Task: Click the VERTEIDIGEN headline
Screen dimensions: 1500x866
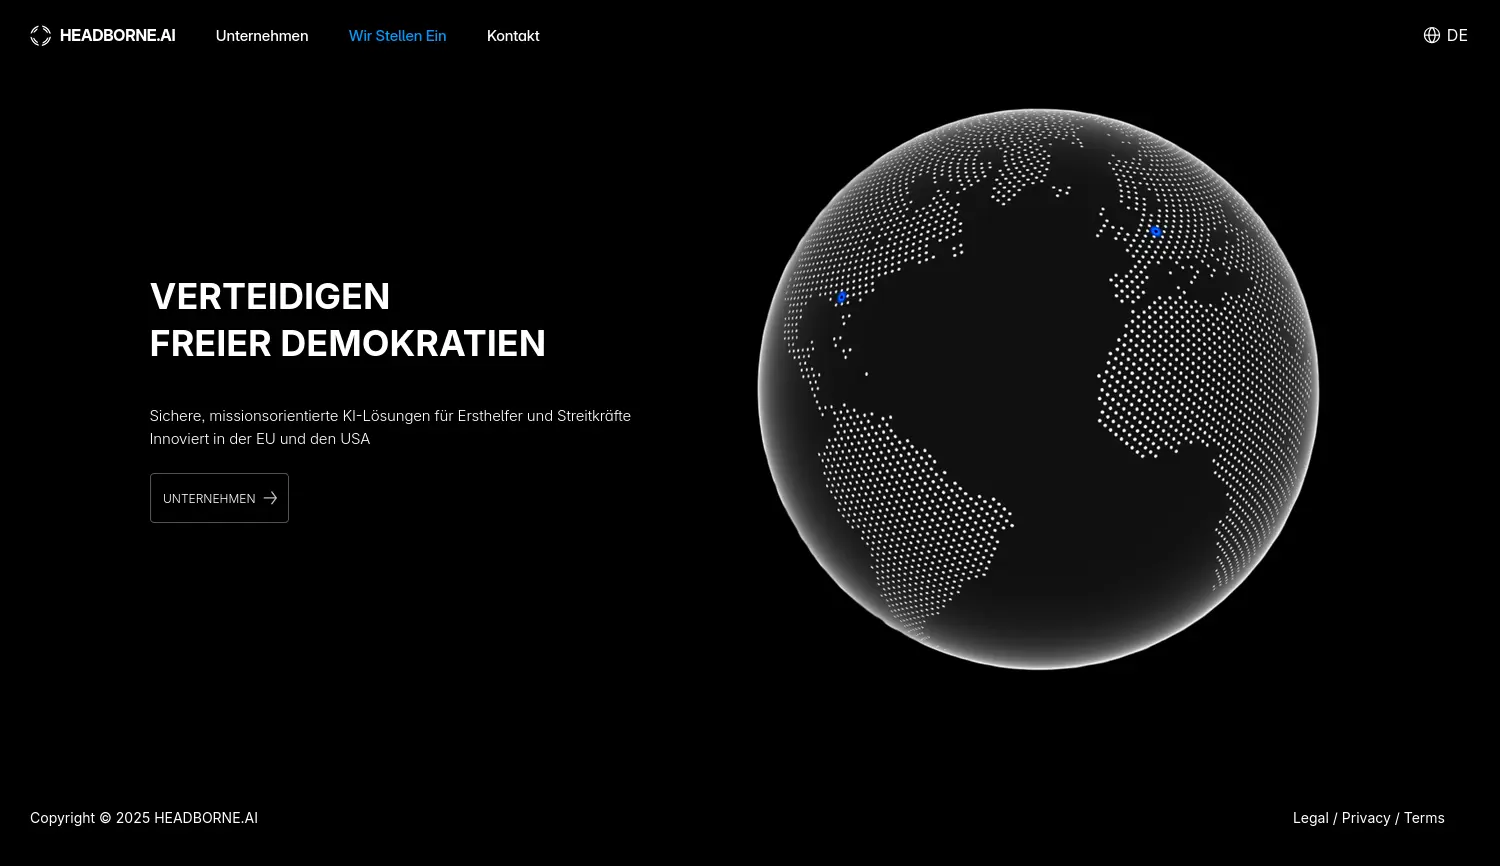Action: click(270, 296)
